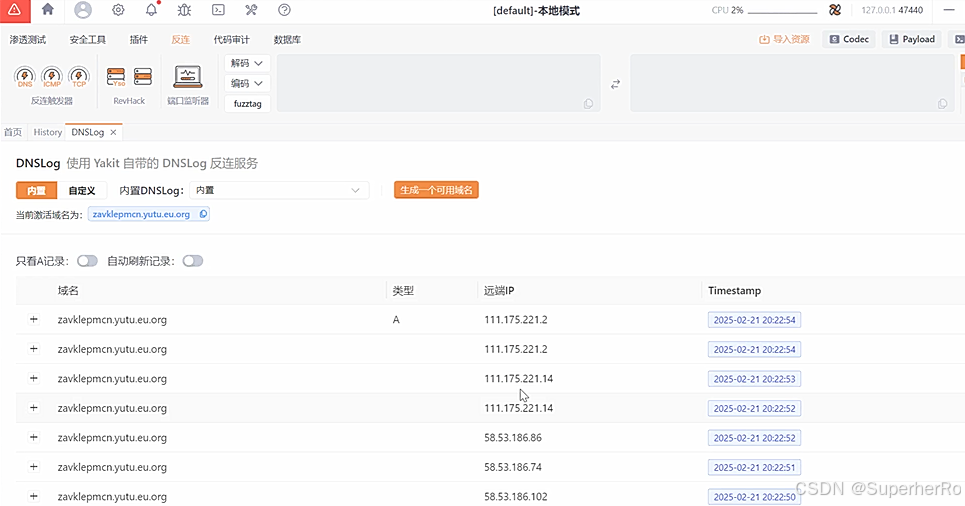Open the port listener monitor icon
The height and width of the screenshot is (506, 965).
tap(188, 77)
